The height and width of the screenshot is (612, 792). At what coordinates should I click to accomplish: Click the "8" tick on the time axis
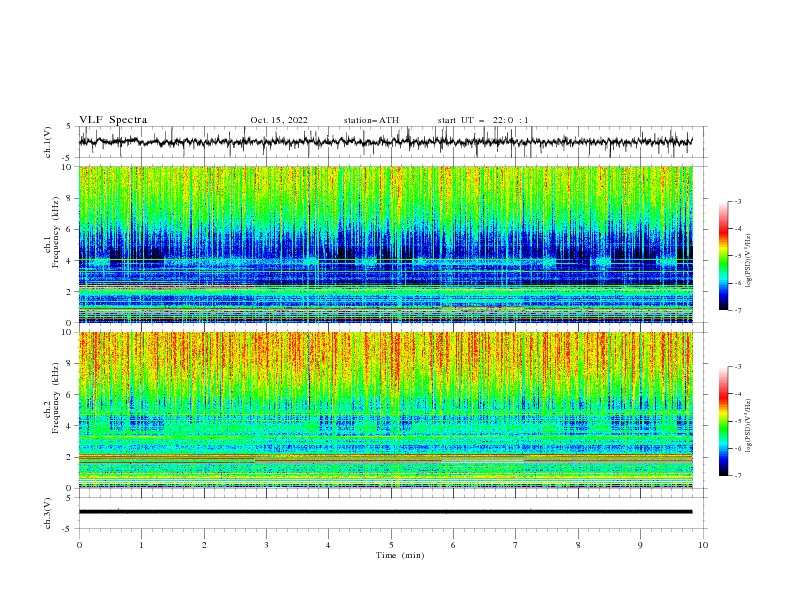[578, 545]
